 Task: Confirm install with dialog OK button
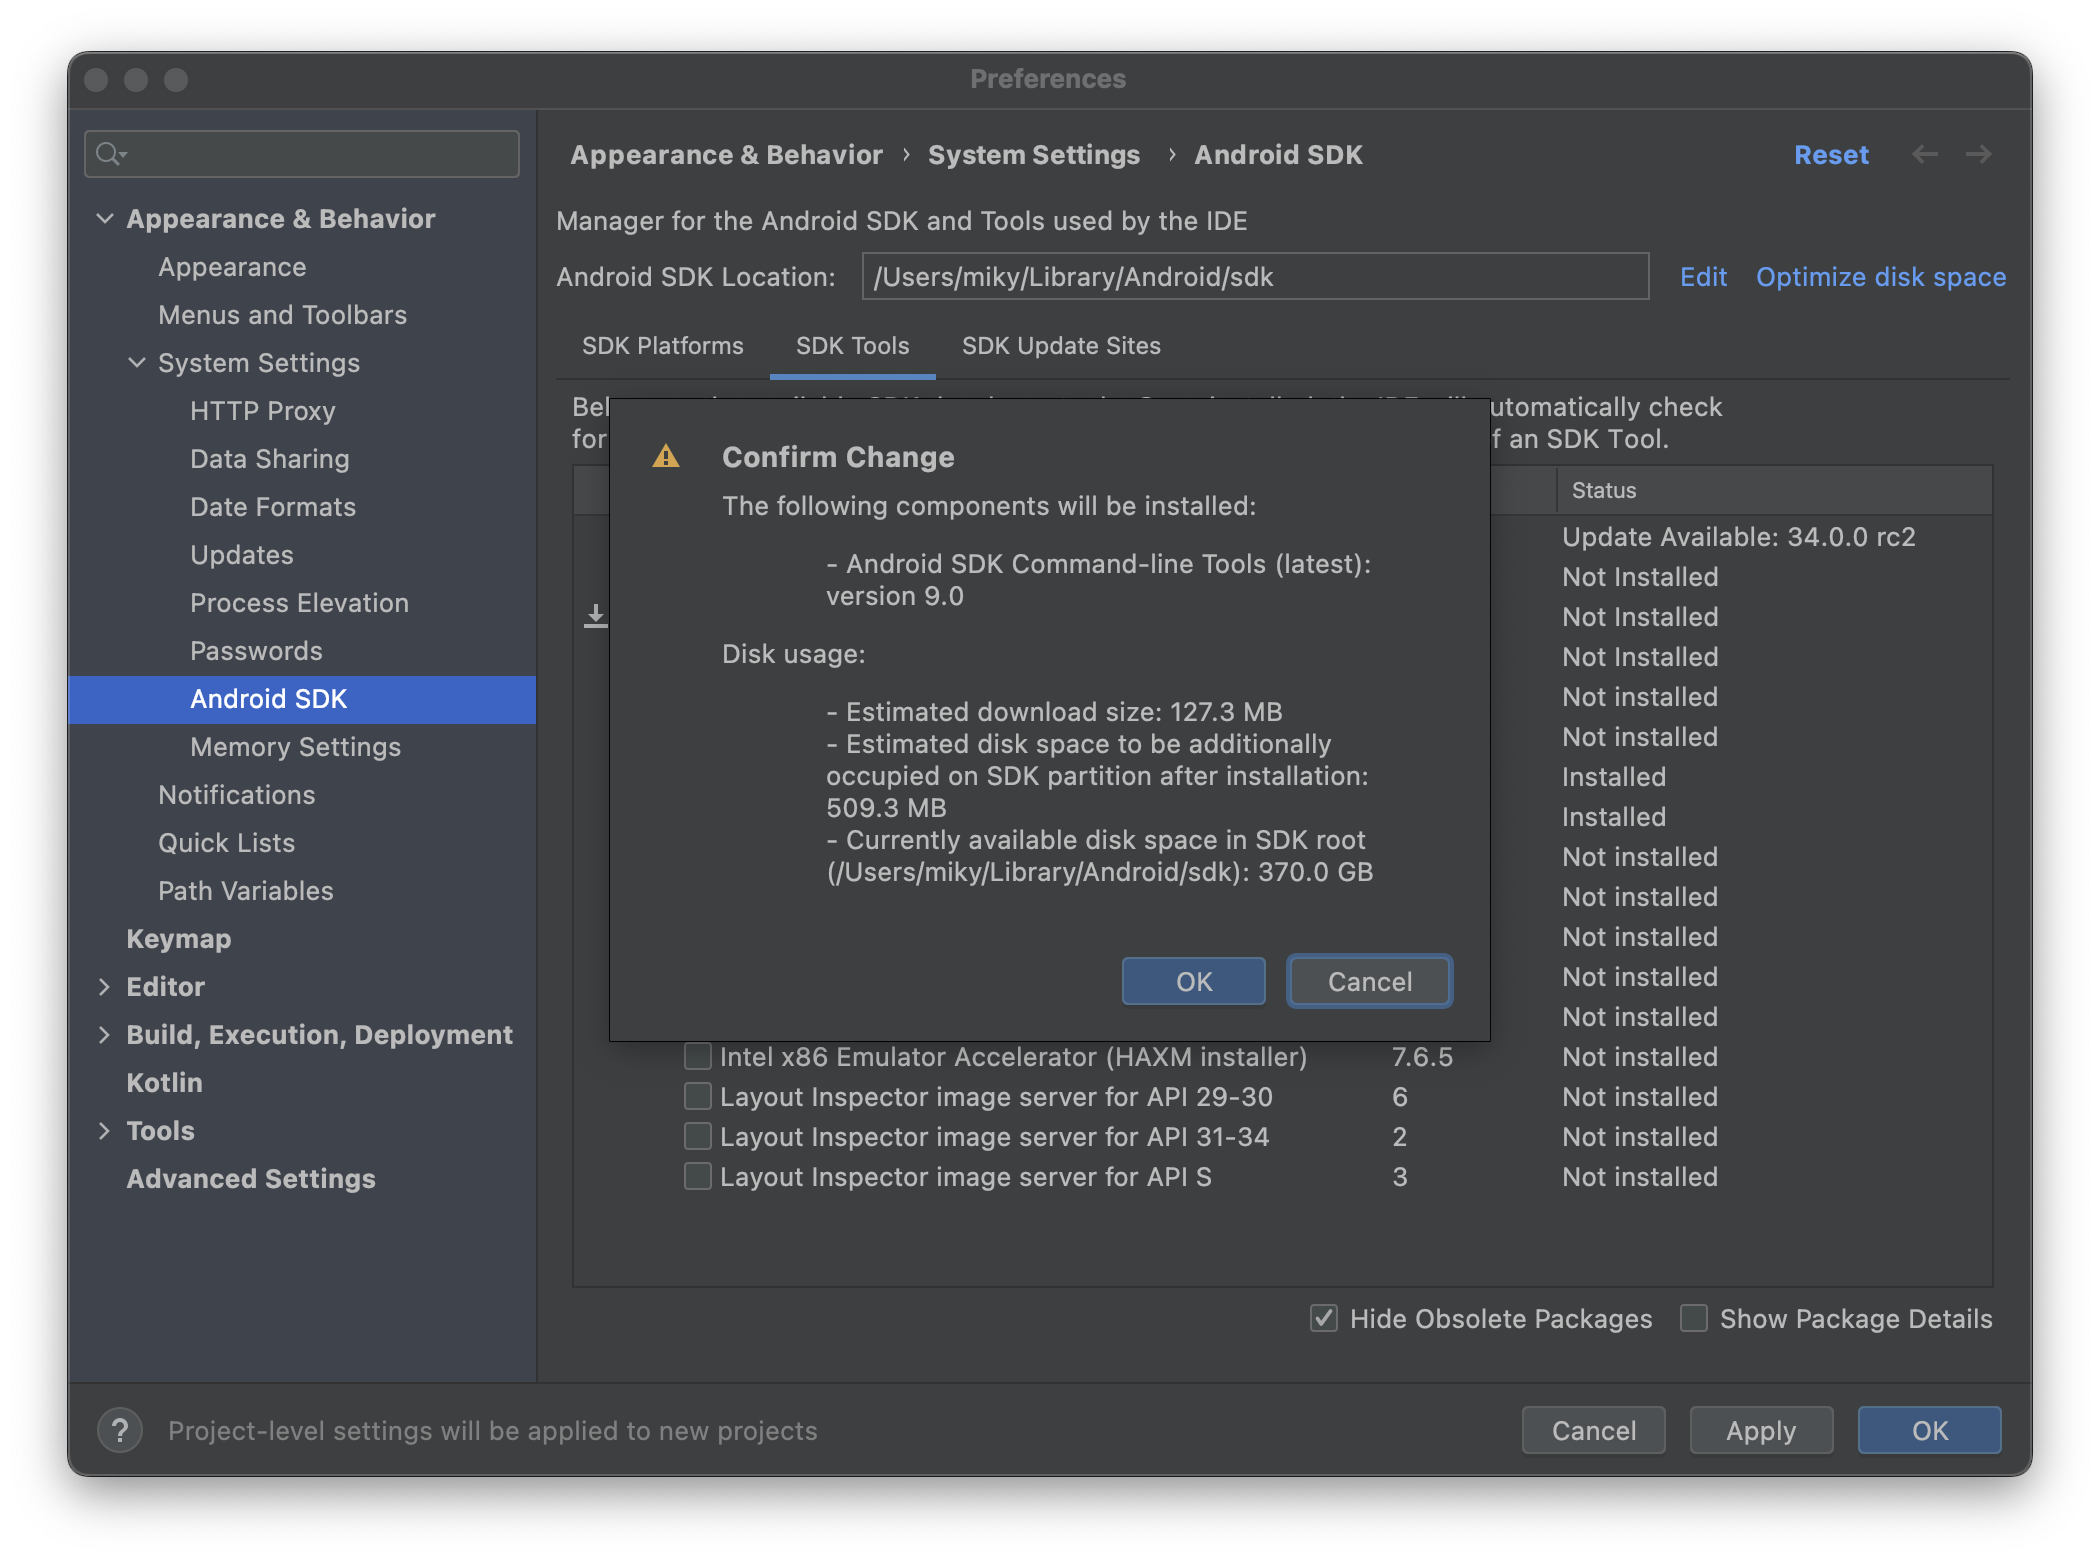click(1193, 981)
